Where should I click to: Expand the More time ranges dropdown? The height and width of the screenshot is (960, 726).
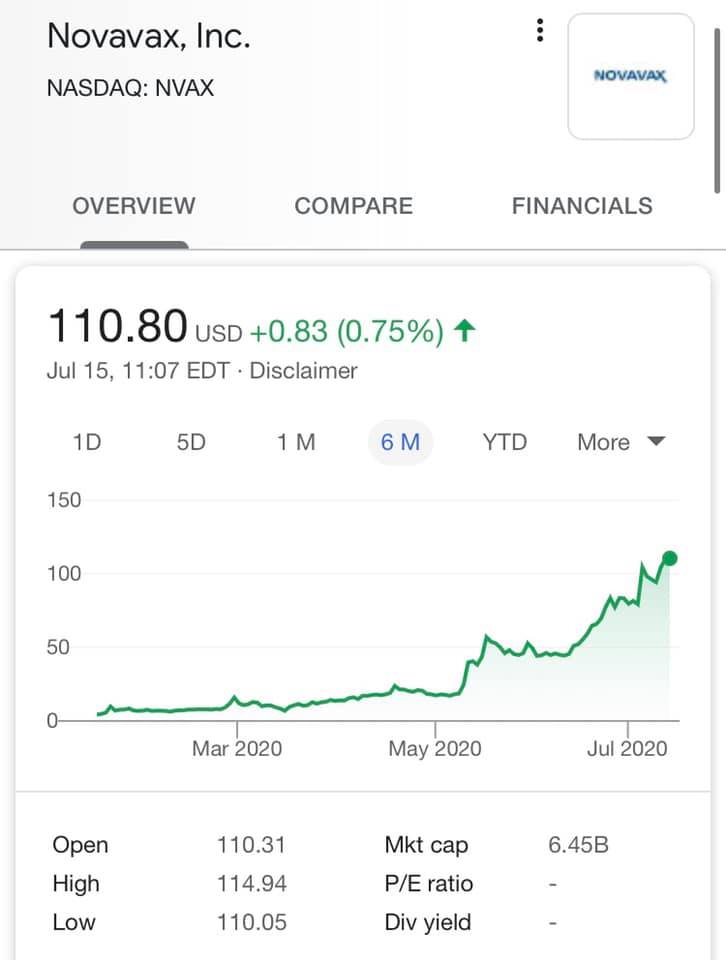coord(621,442)
